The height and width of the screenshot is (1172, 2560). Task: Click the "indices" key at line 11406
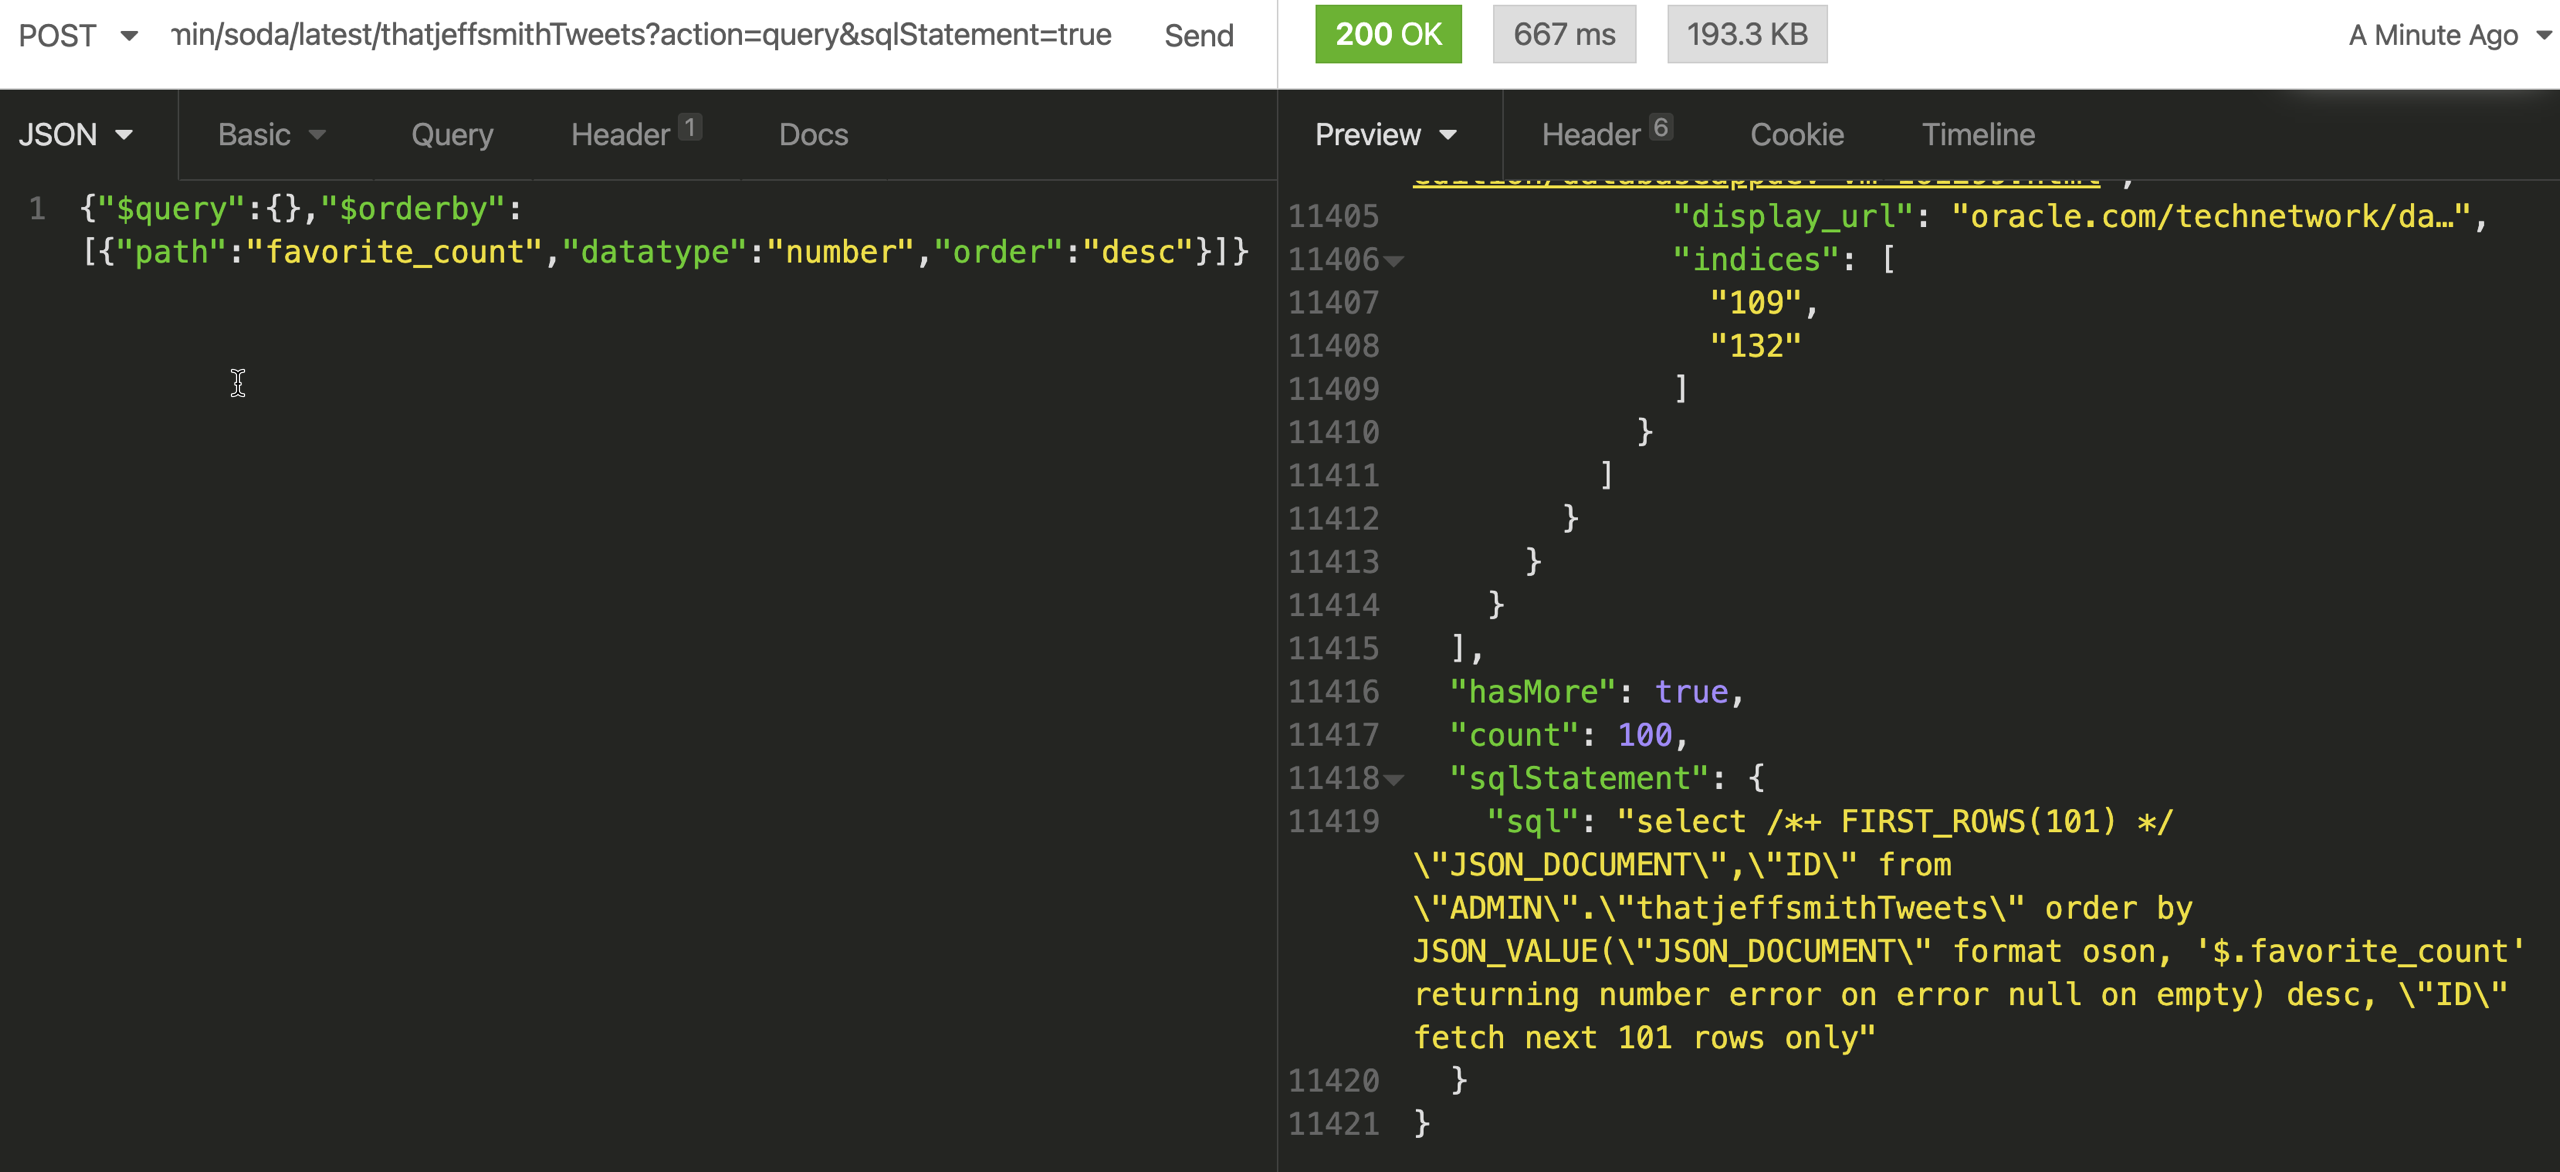click(1756, 260)
